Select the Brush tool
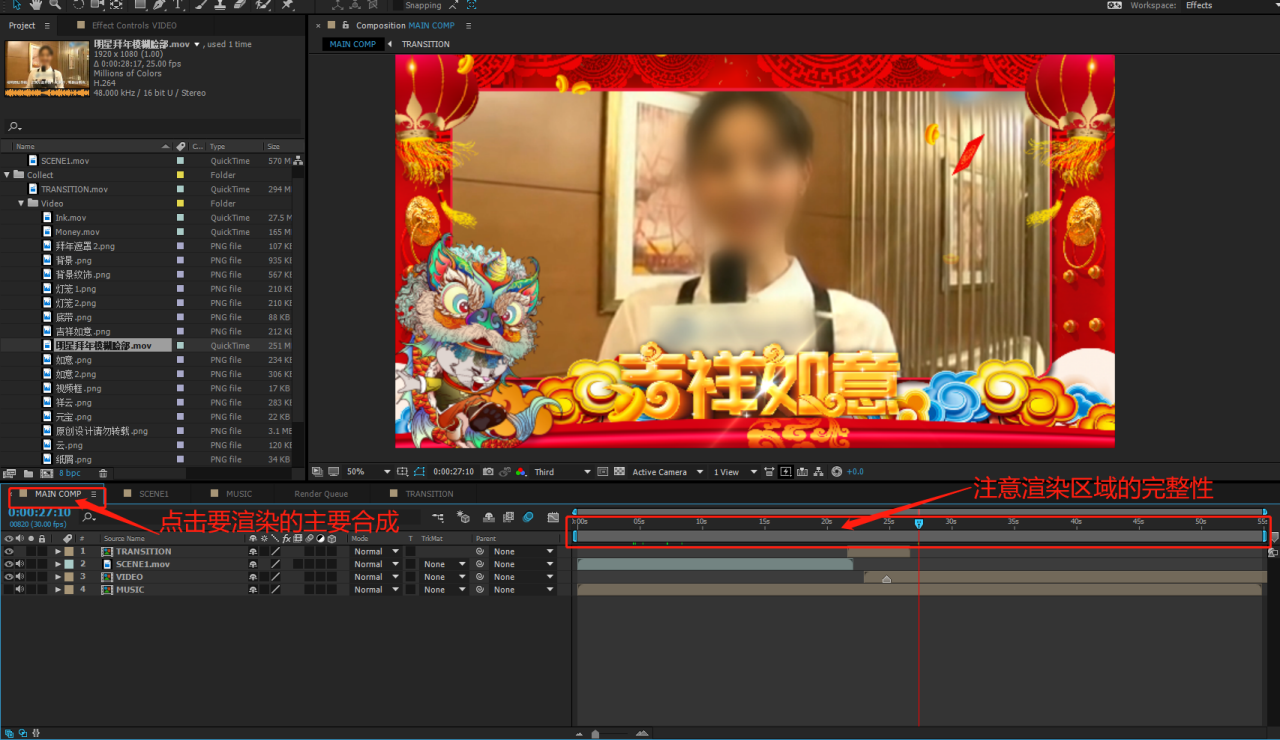 (201, 5)
